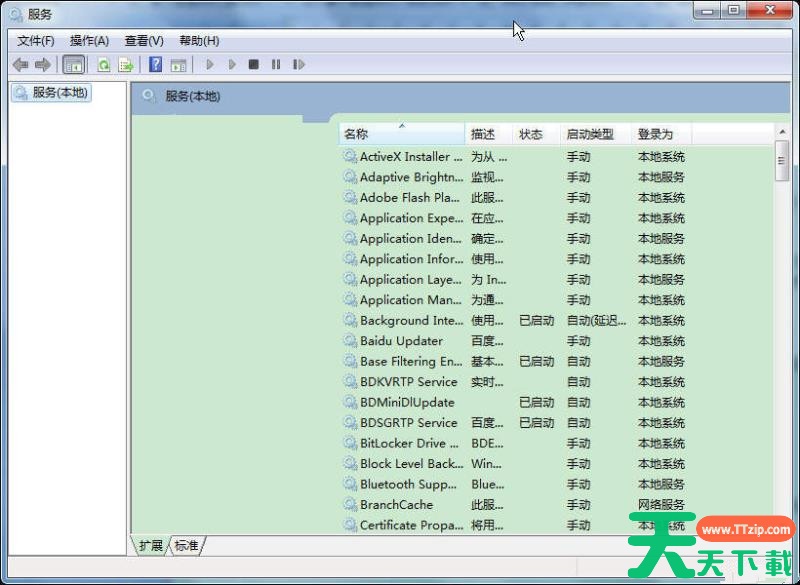The height and width of the screenshot is (585, 800).
Task: Sort the list by the 名称 column header
Action: pyautogui.click(x=400, y=134)
